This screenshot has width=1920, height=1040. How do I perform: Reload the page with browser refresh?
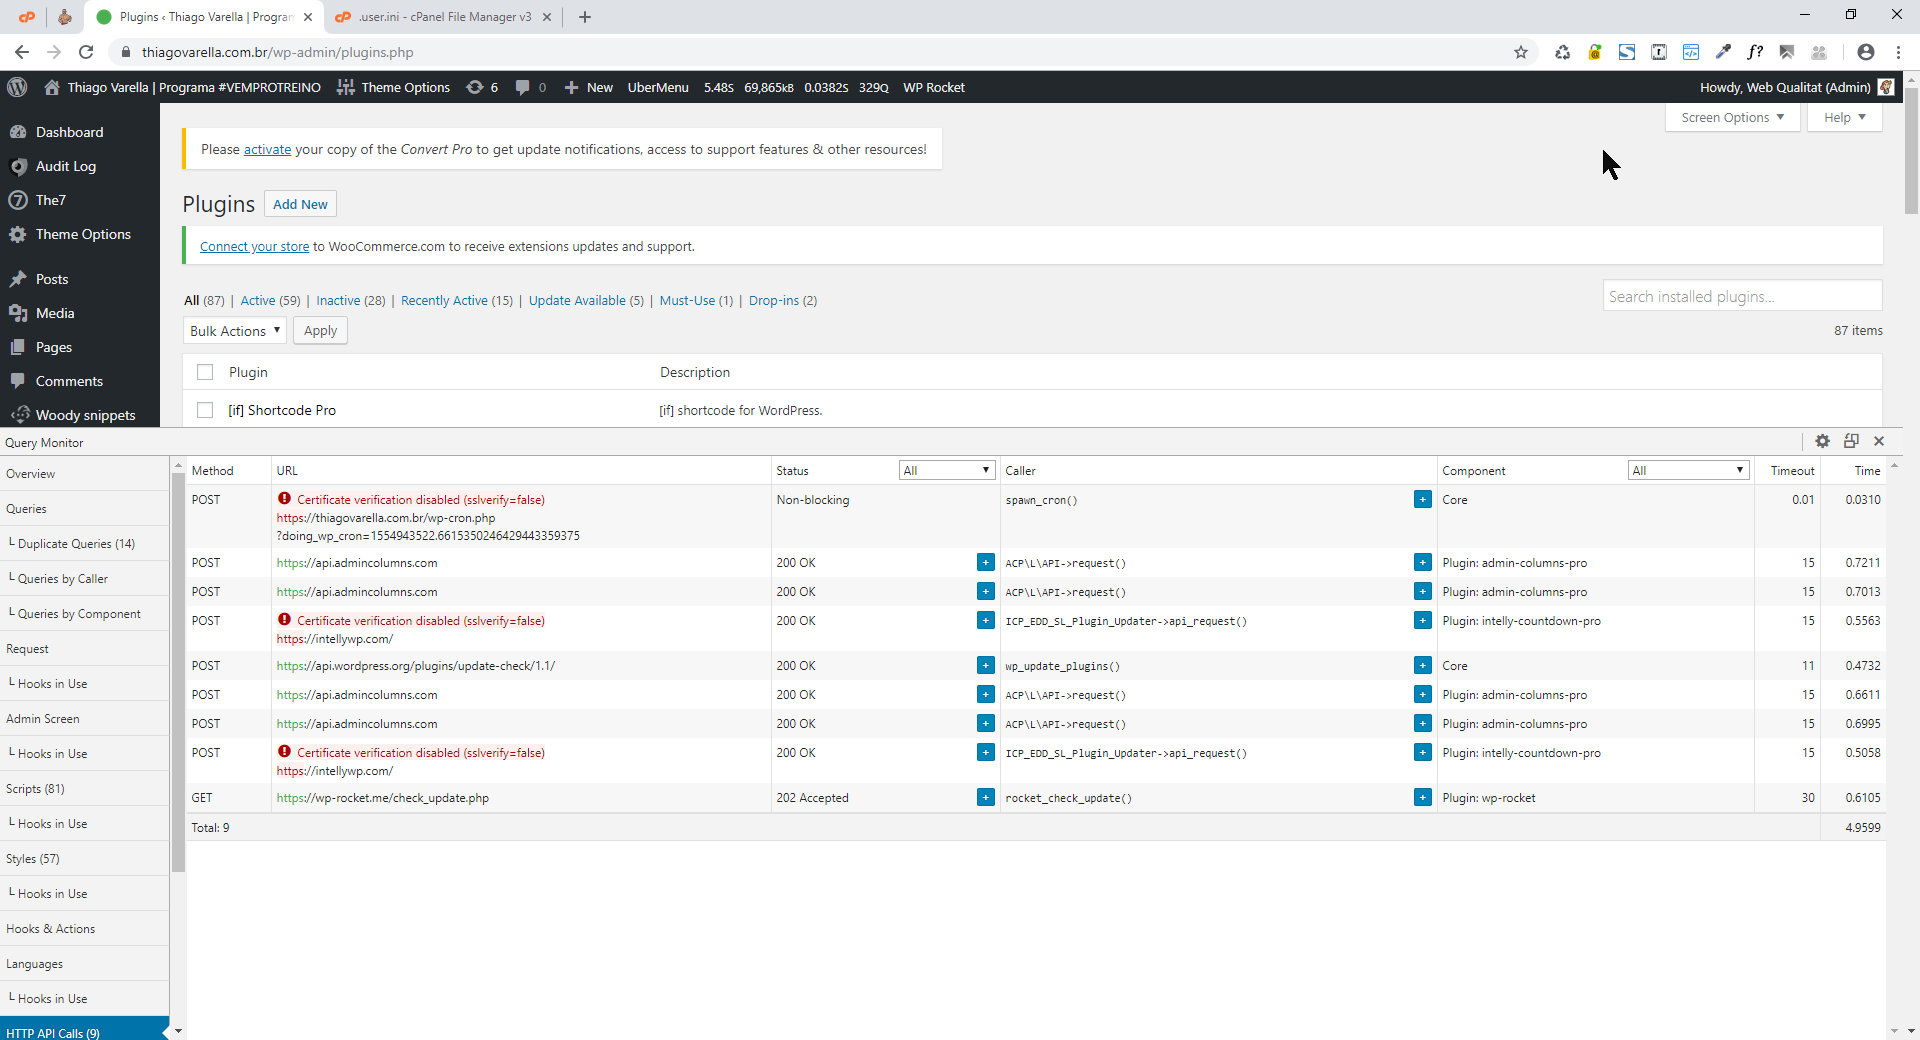[86, 52]
